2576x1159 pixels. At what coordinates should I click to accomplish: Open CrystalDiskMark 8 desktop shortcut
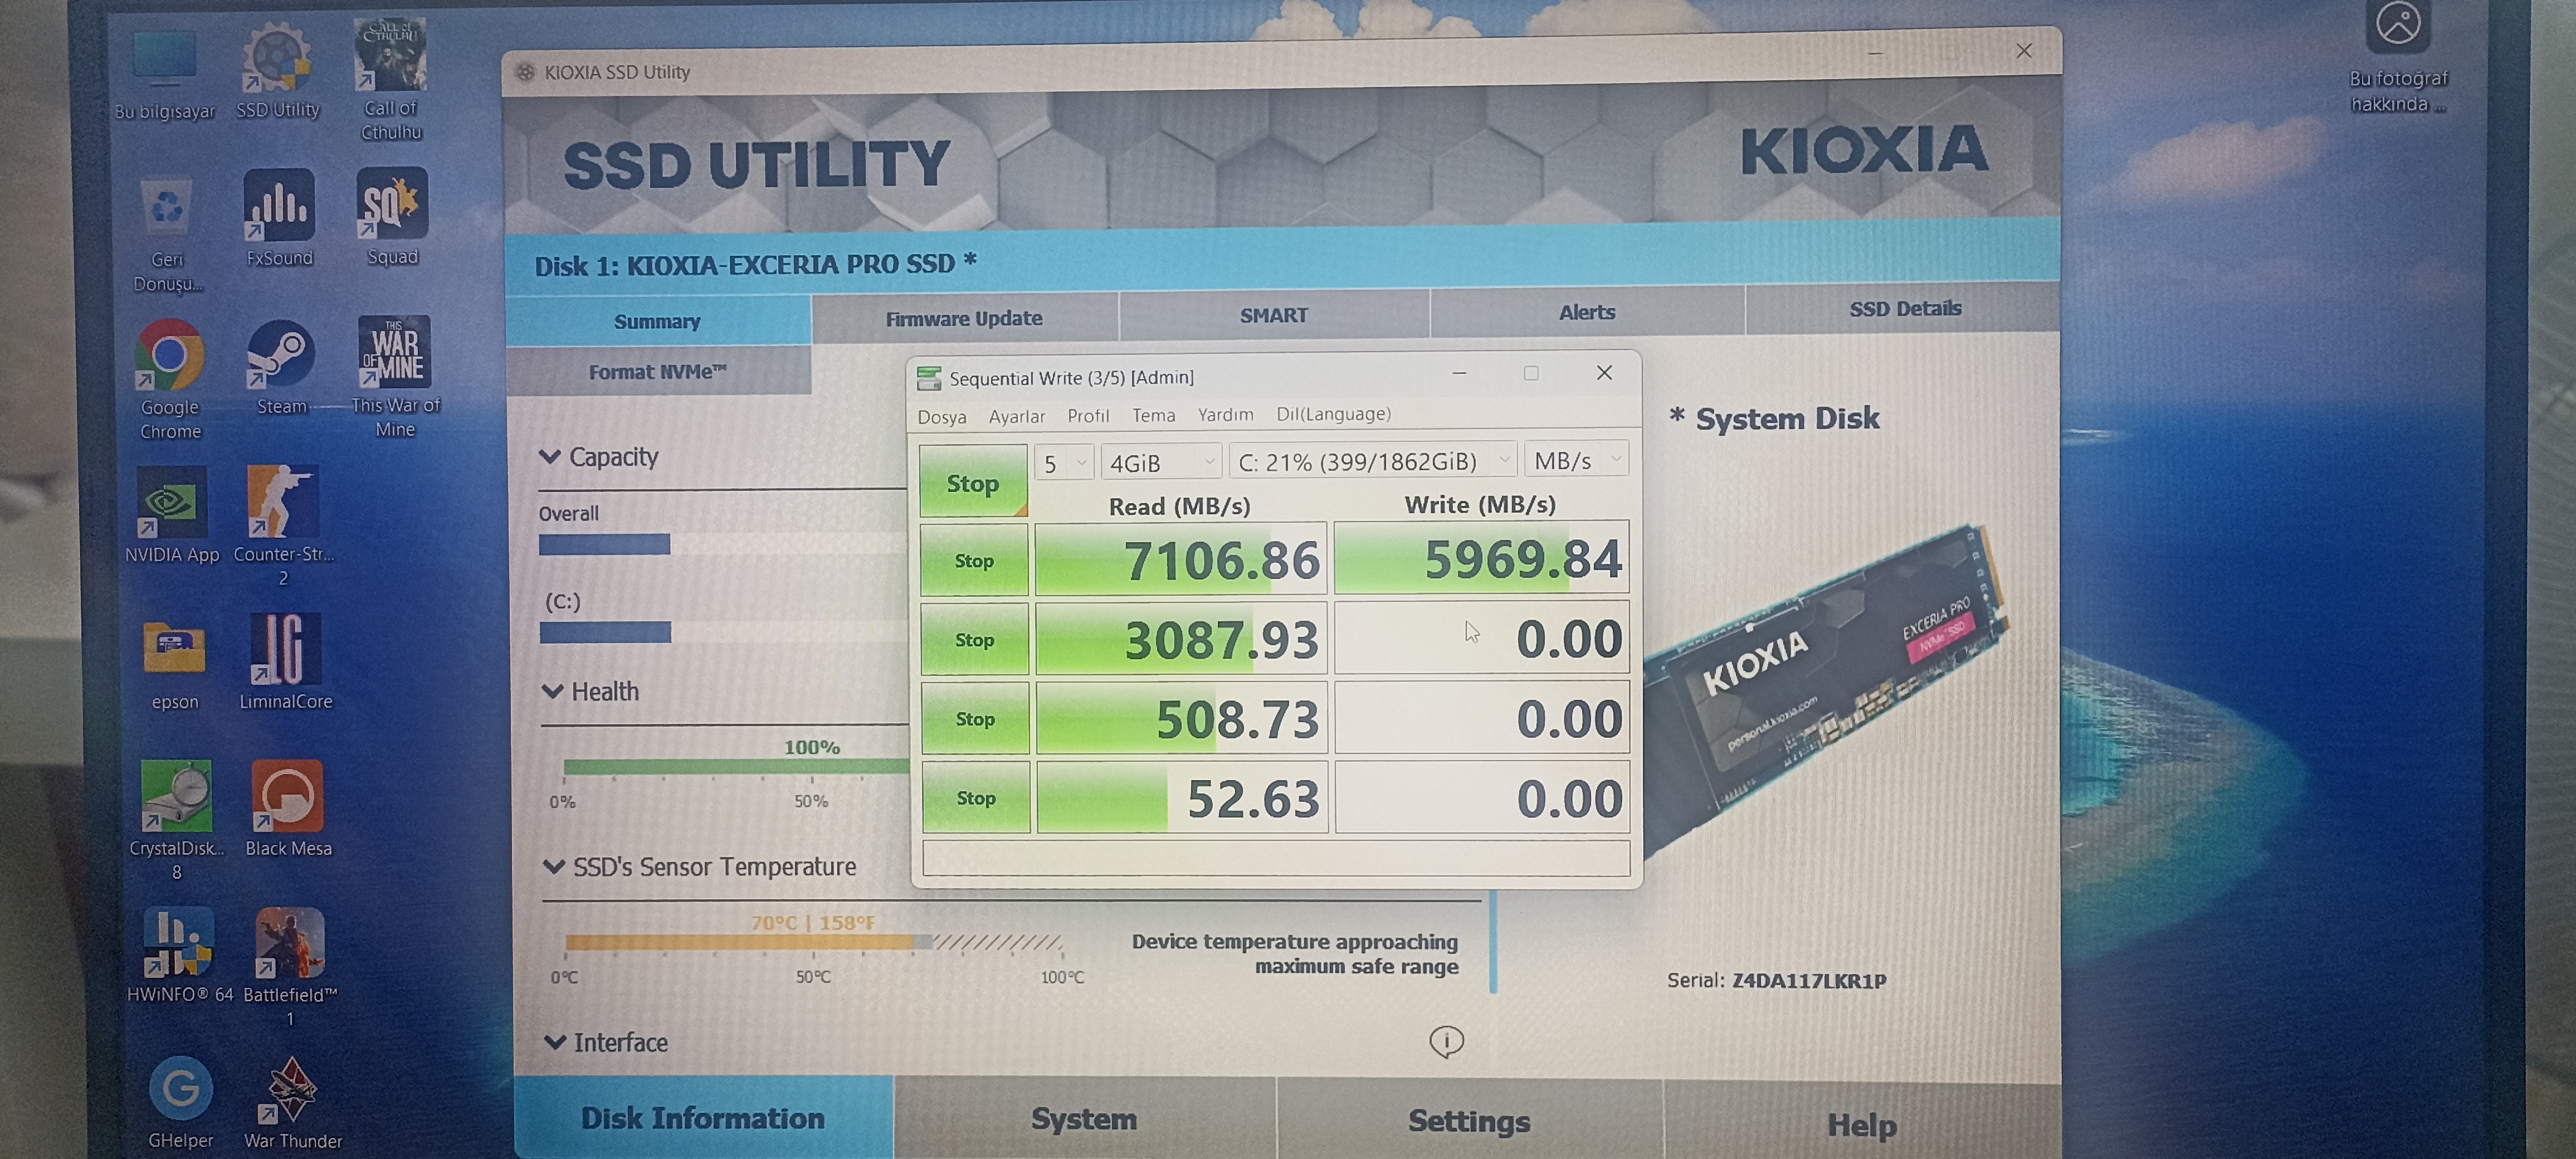pyautogui.click(x=176, y=820)
